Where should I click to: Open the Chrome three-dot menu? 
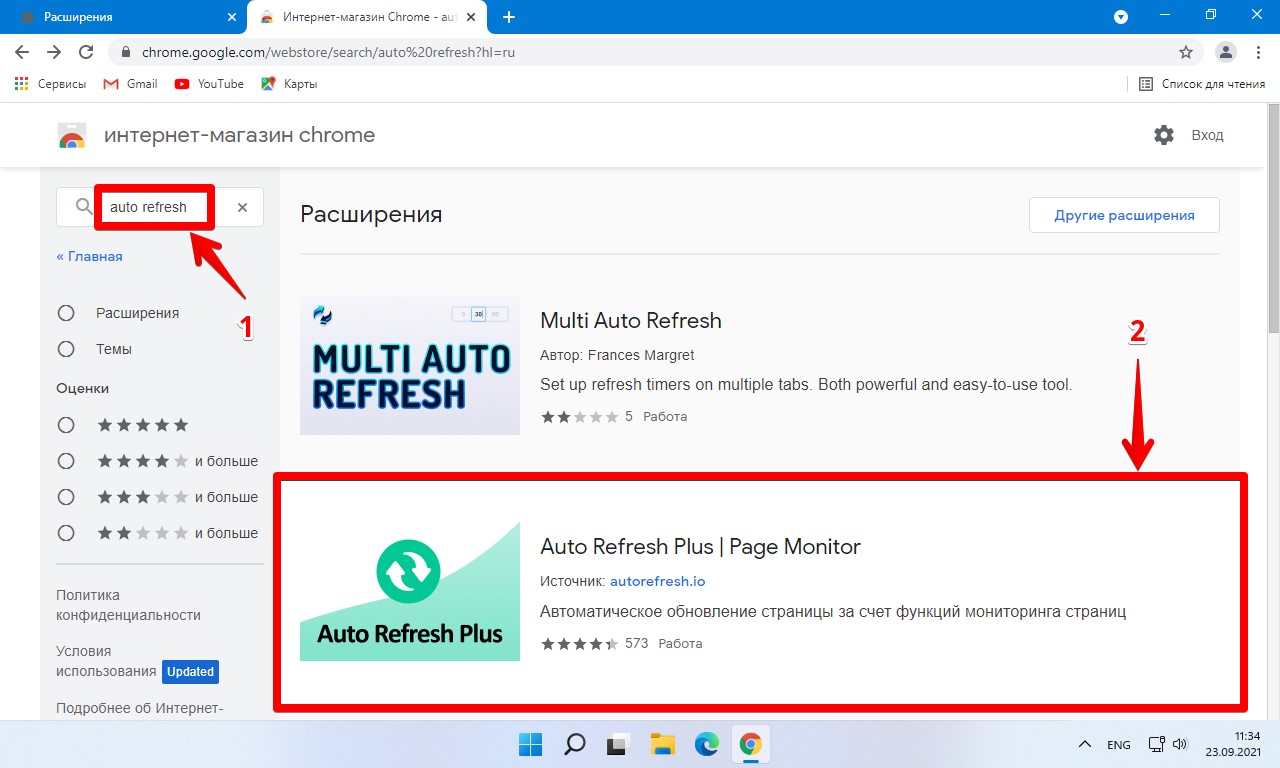(x=1259, y=52)
